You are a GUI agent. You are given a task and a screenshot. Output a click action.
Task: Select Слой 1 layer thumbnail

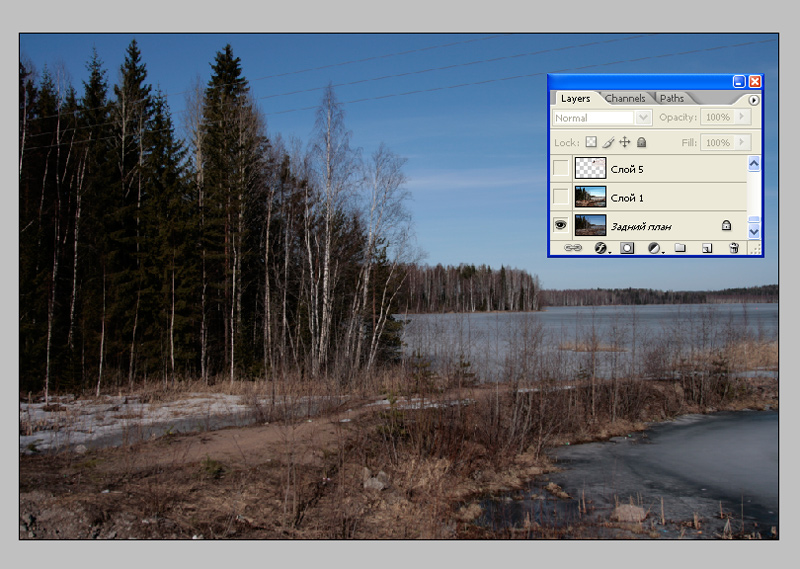pyautogui.click(x=590, y=196)
